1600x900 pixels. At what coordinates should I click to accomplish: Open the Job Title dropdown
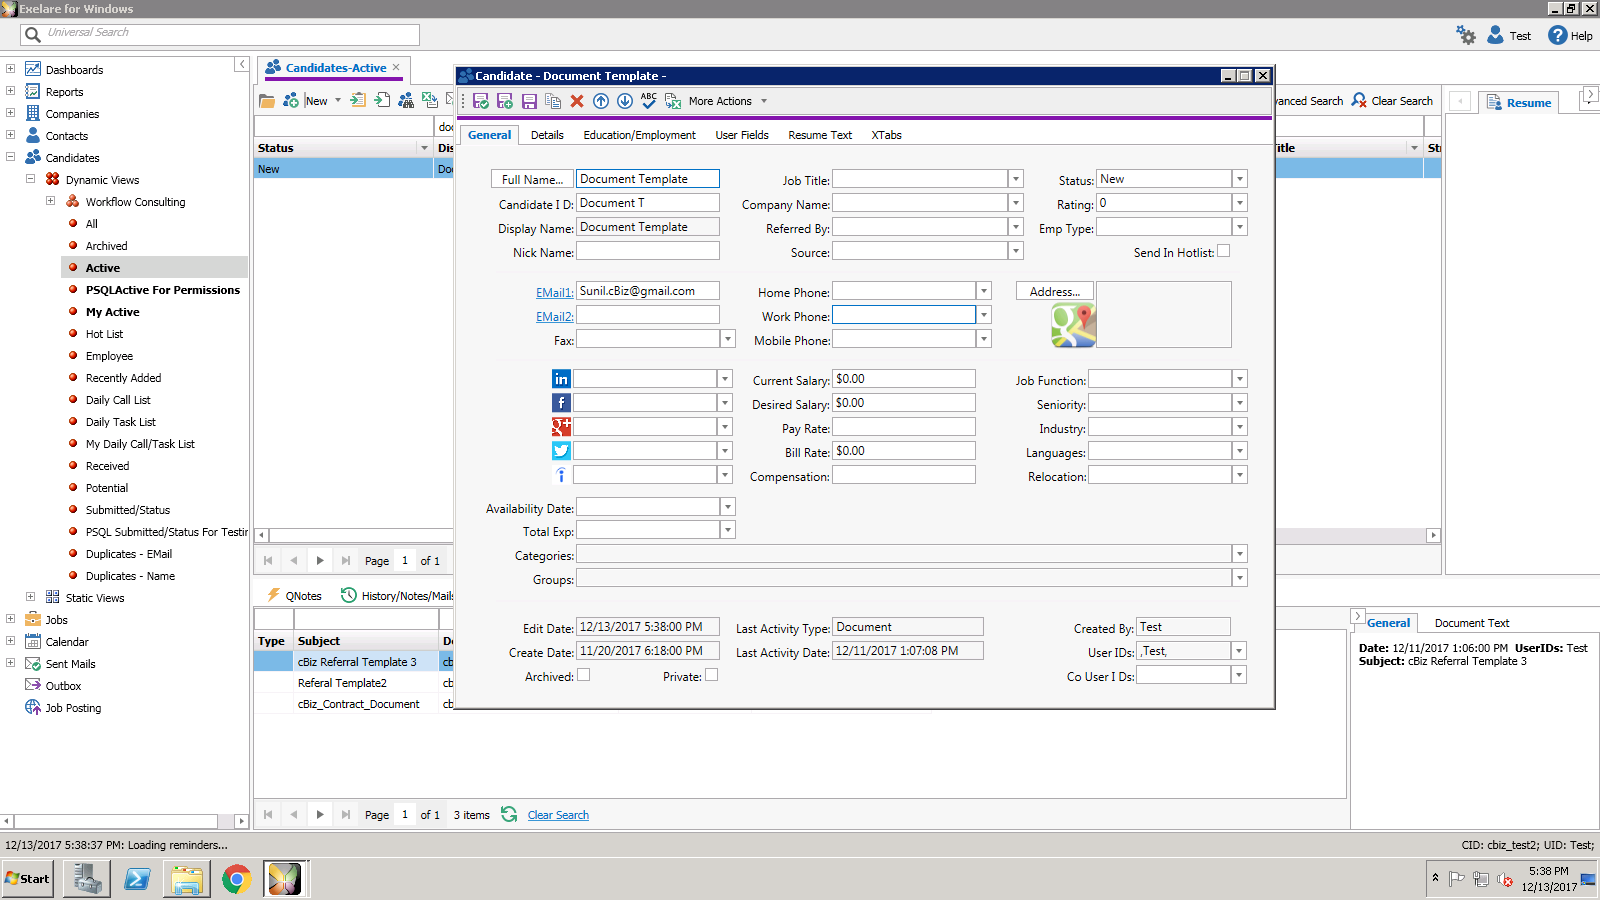click(x=1016, y=179)
